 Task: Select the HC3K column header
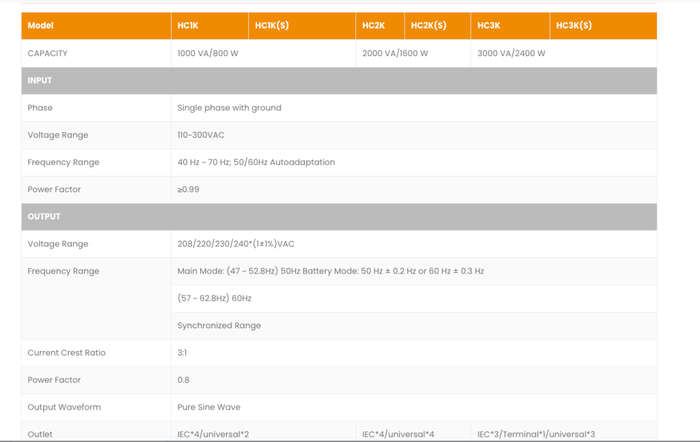click(x=510, y=25)
